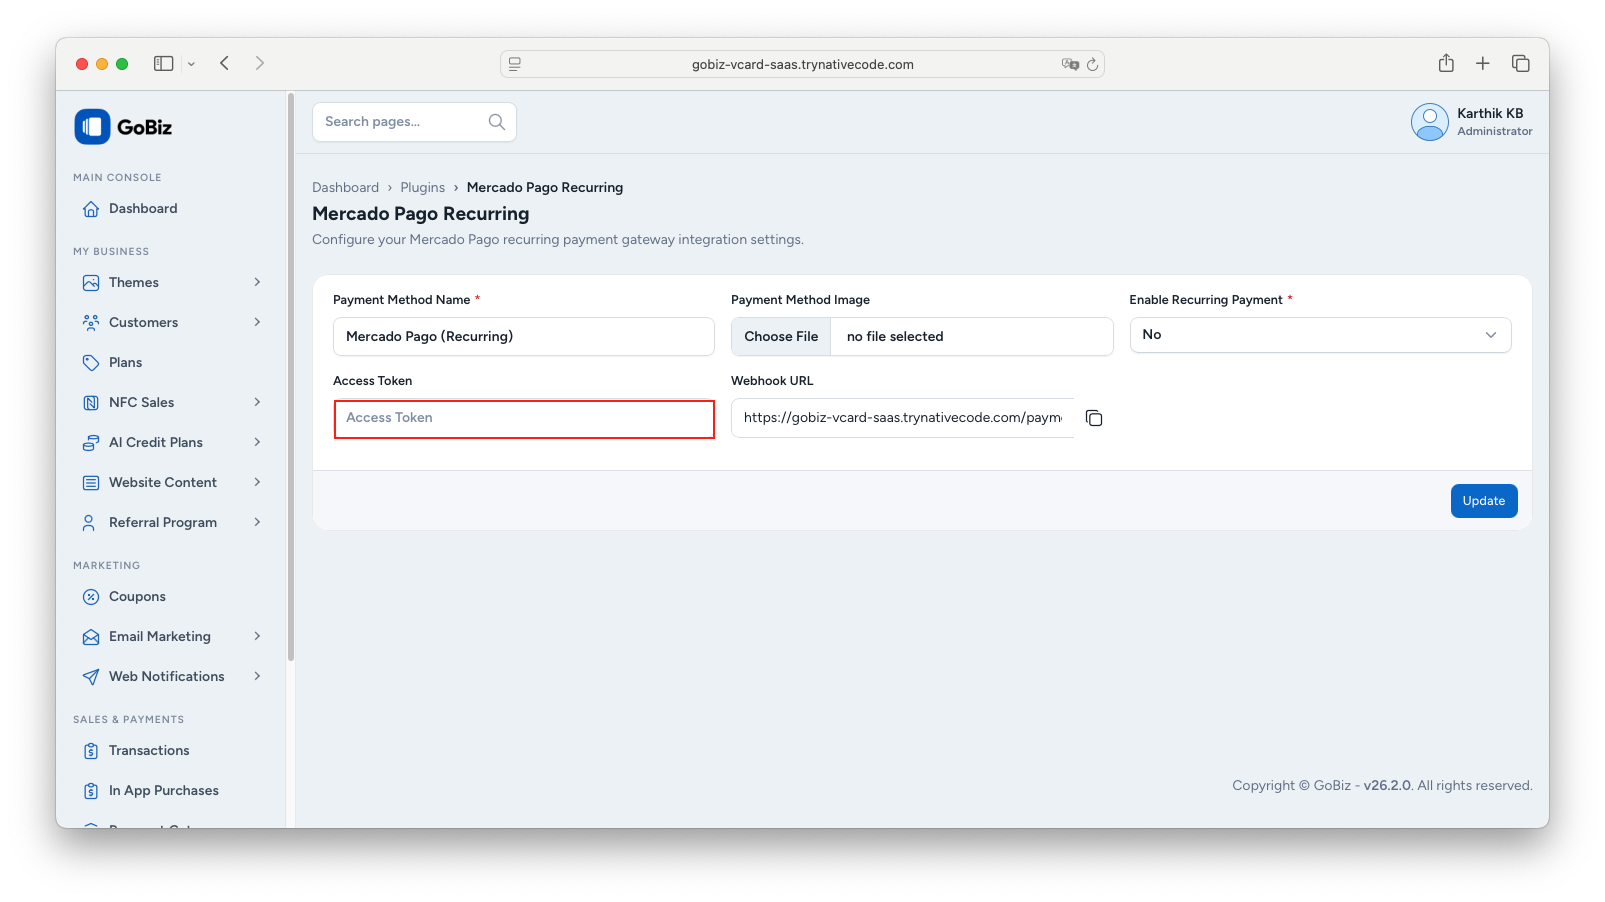Open Safari sidebar options dropdown arrow
The width and height of the screenshot is (1605, 902).
point(191,64)
